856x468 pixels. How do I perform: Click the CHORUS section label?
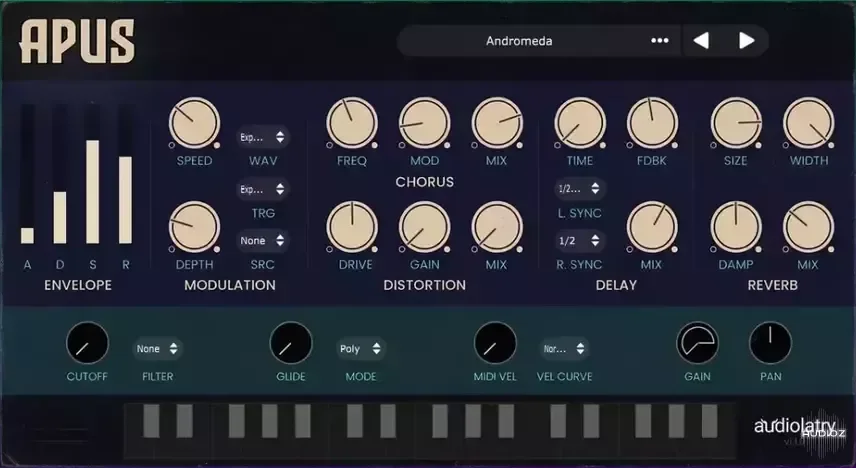(425, 182)
